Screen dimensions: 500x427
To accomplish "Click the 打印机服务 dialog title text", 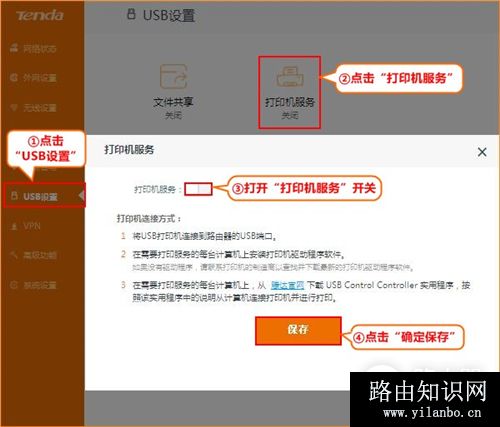I will [129, 150].
